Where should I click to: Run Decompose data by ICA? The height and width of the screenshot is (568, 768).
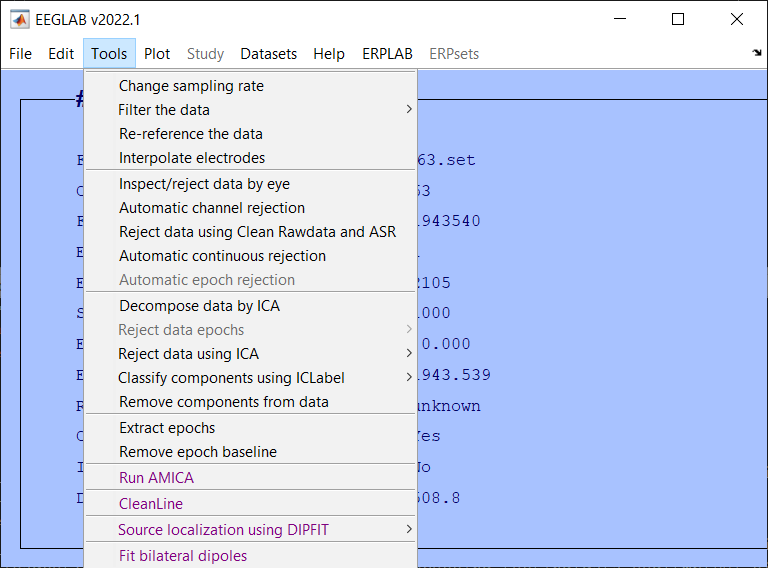point(199,306)
